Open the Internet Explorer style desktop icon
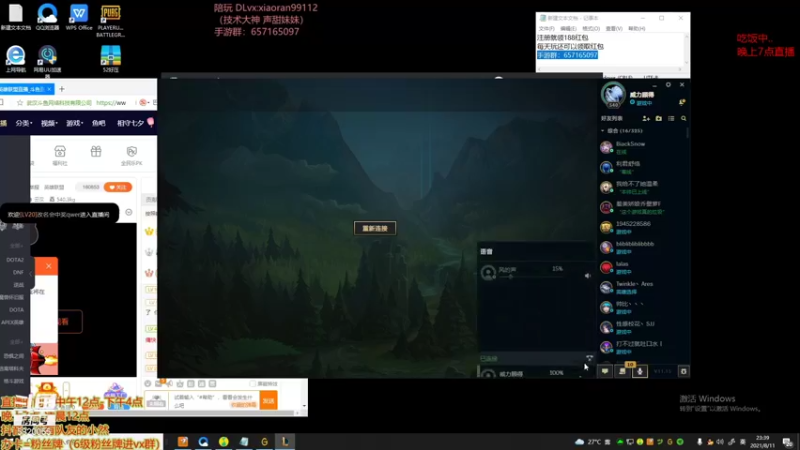This screenshot has height=450, width=800. click(x=15, y=59)
